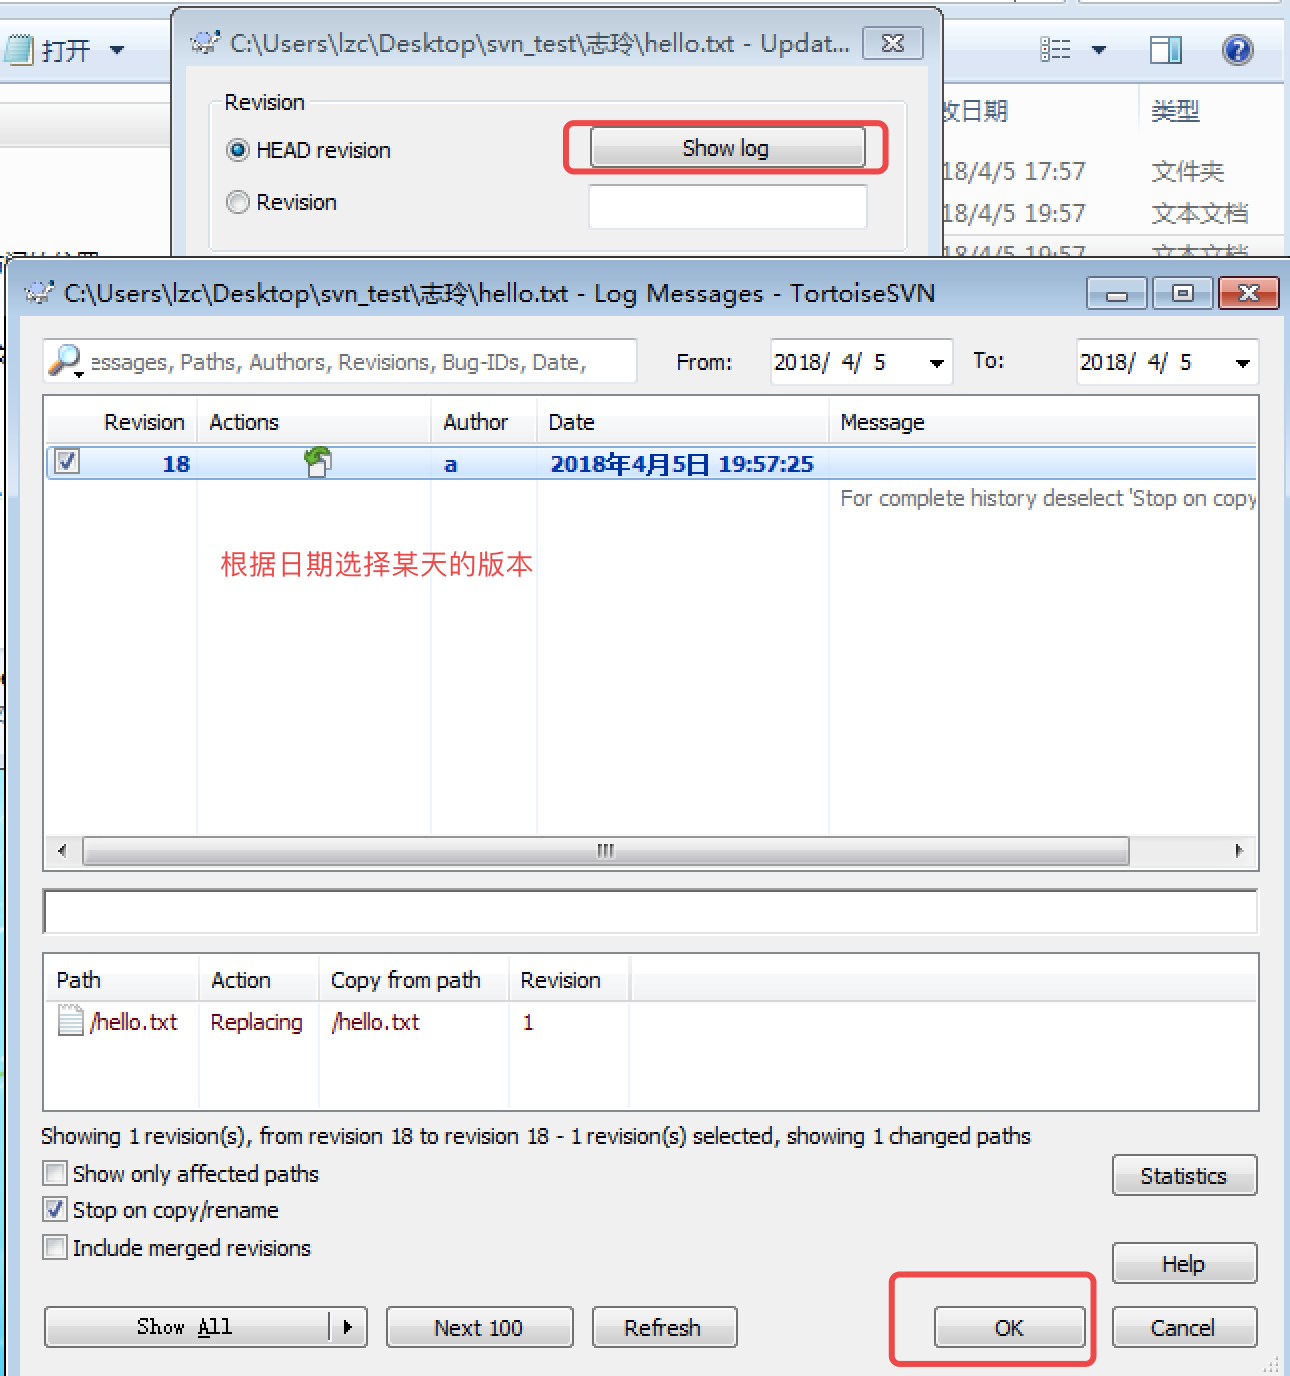
Task: Click the Explorer view layout icon
Action: click(x=1055, y=49)
